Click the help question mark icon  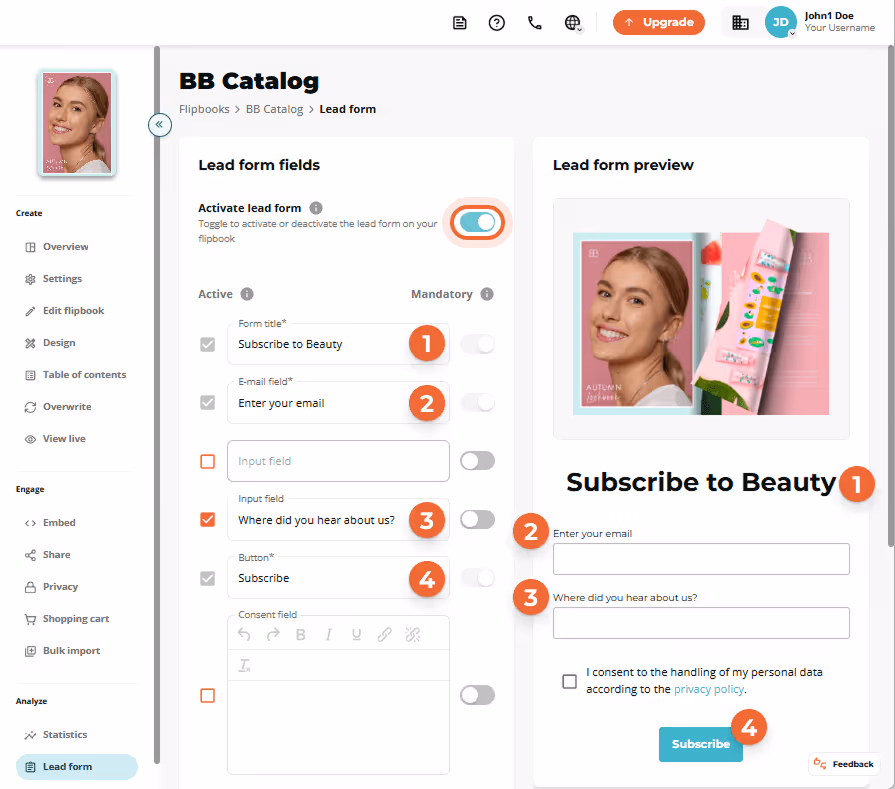point(497,23)
